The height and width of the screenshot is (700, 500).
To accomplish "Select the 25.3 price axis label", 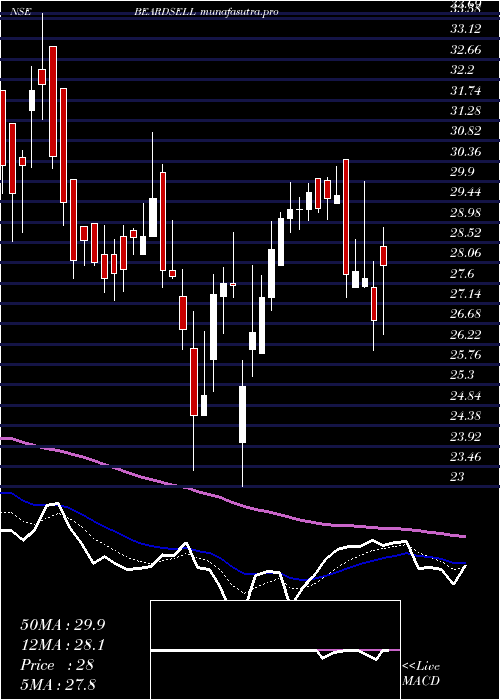I will coord(462,375).
